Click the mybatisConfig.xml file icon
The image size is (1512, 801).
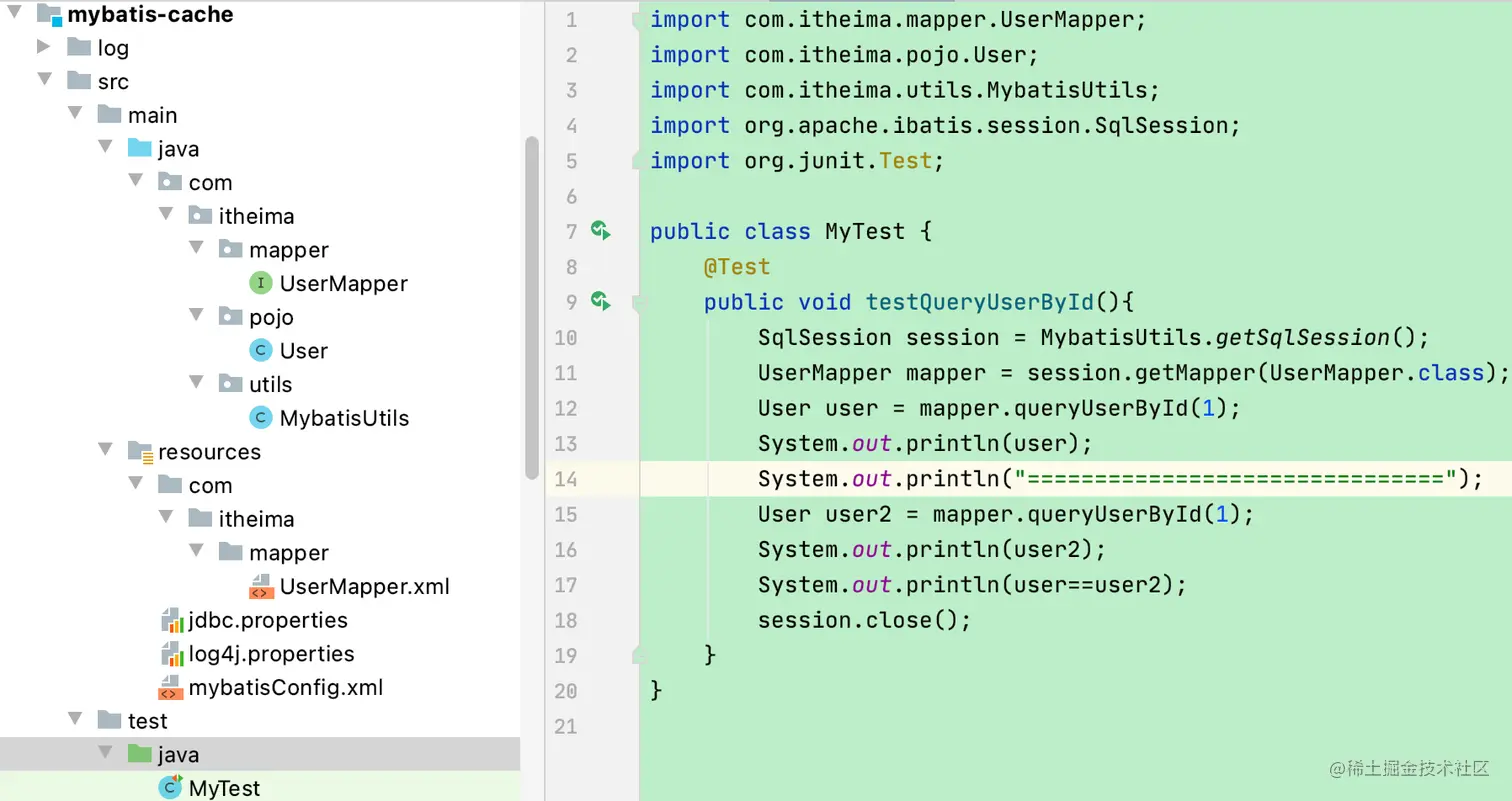[x=171, y=688]
